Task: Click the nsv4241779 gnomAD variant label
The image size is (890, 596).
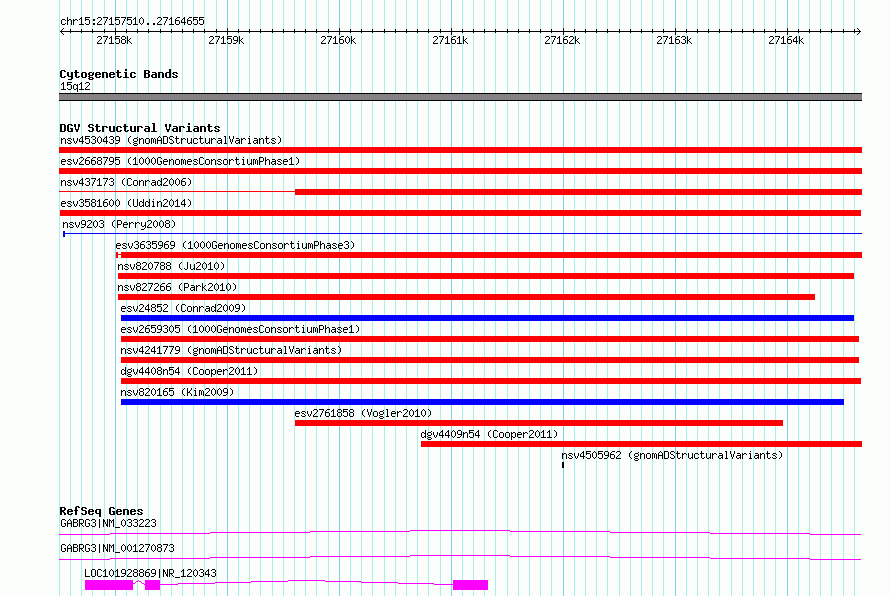Action: tap(231, 350)
